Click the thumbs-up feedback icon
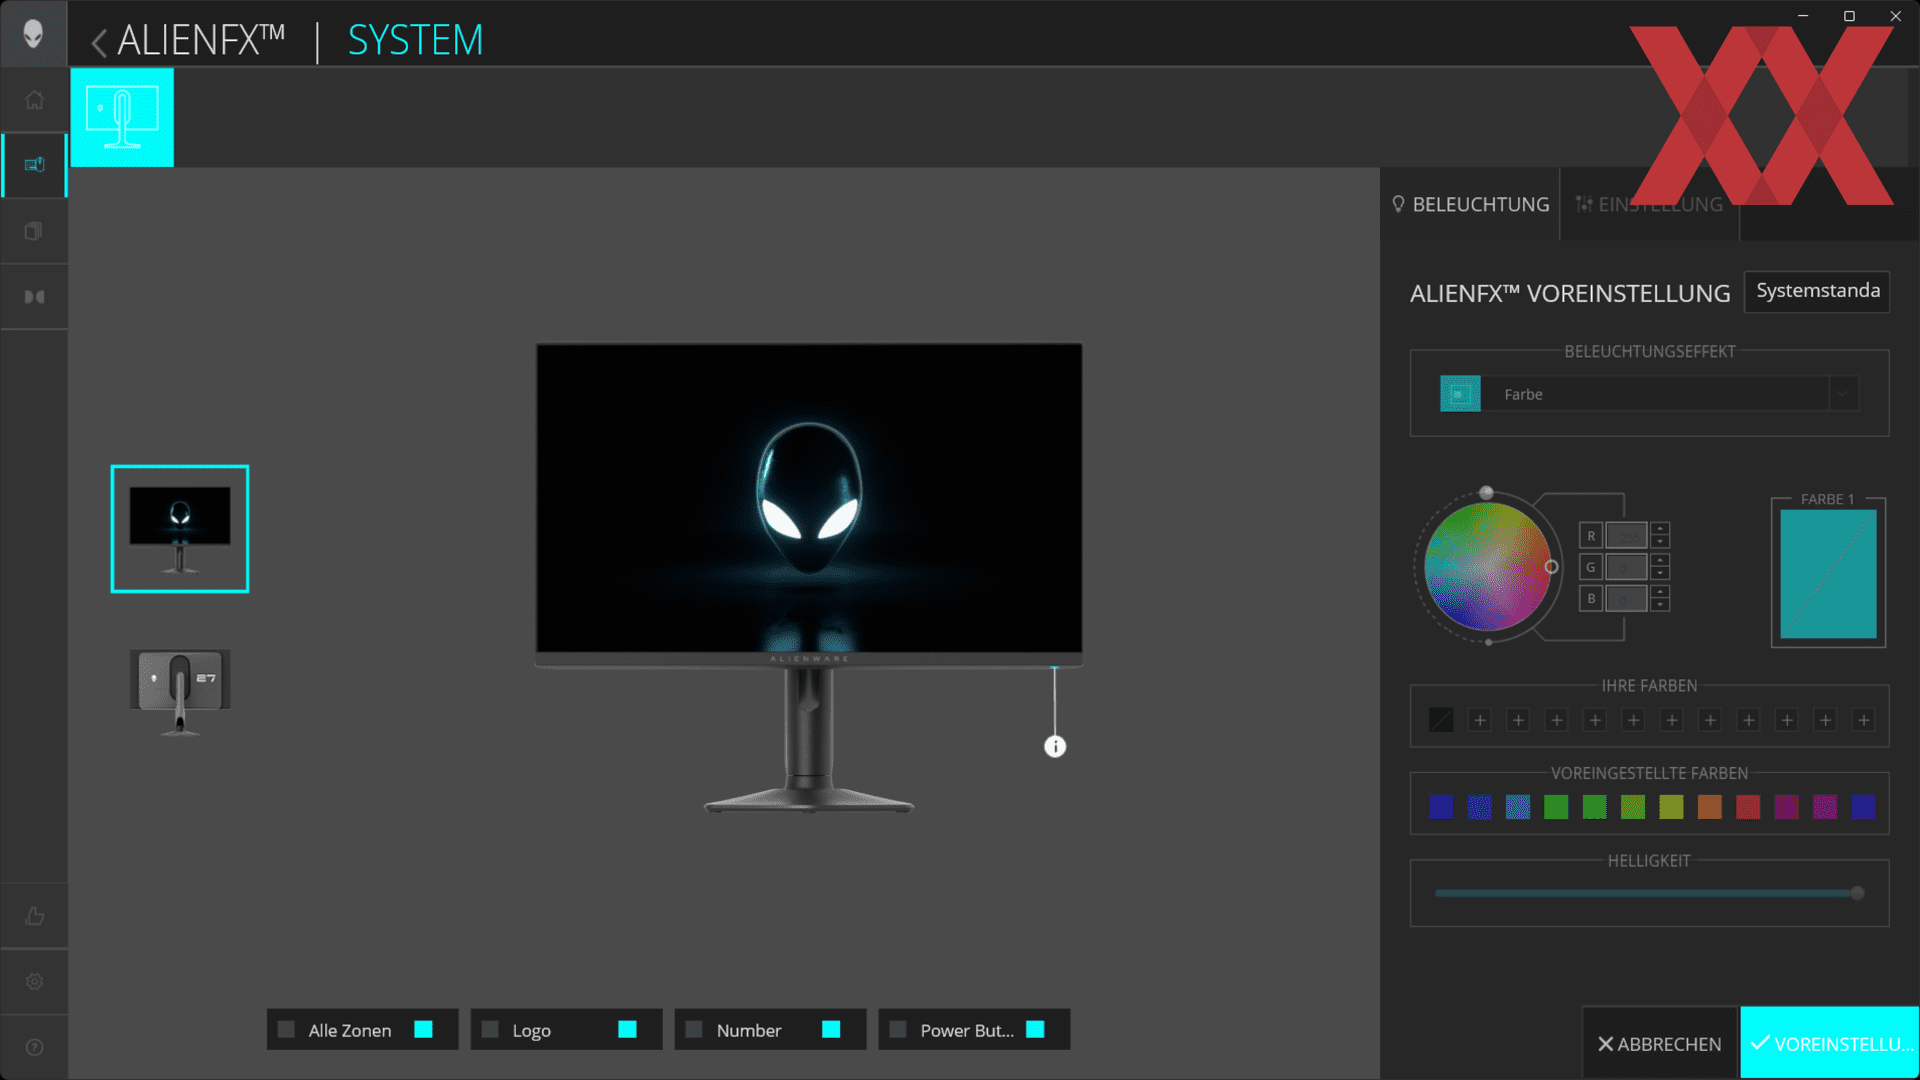The height and width of the screenshot is (1080, 1920). point(34,916)
